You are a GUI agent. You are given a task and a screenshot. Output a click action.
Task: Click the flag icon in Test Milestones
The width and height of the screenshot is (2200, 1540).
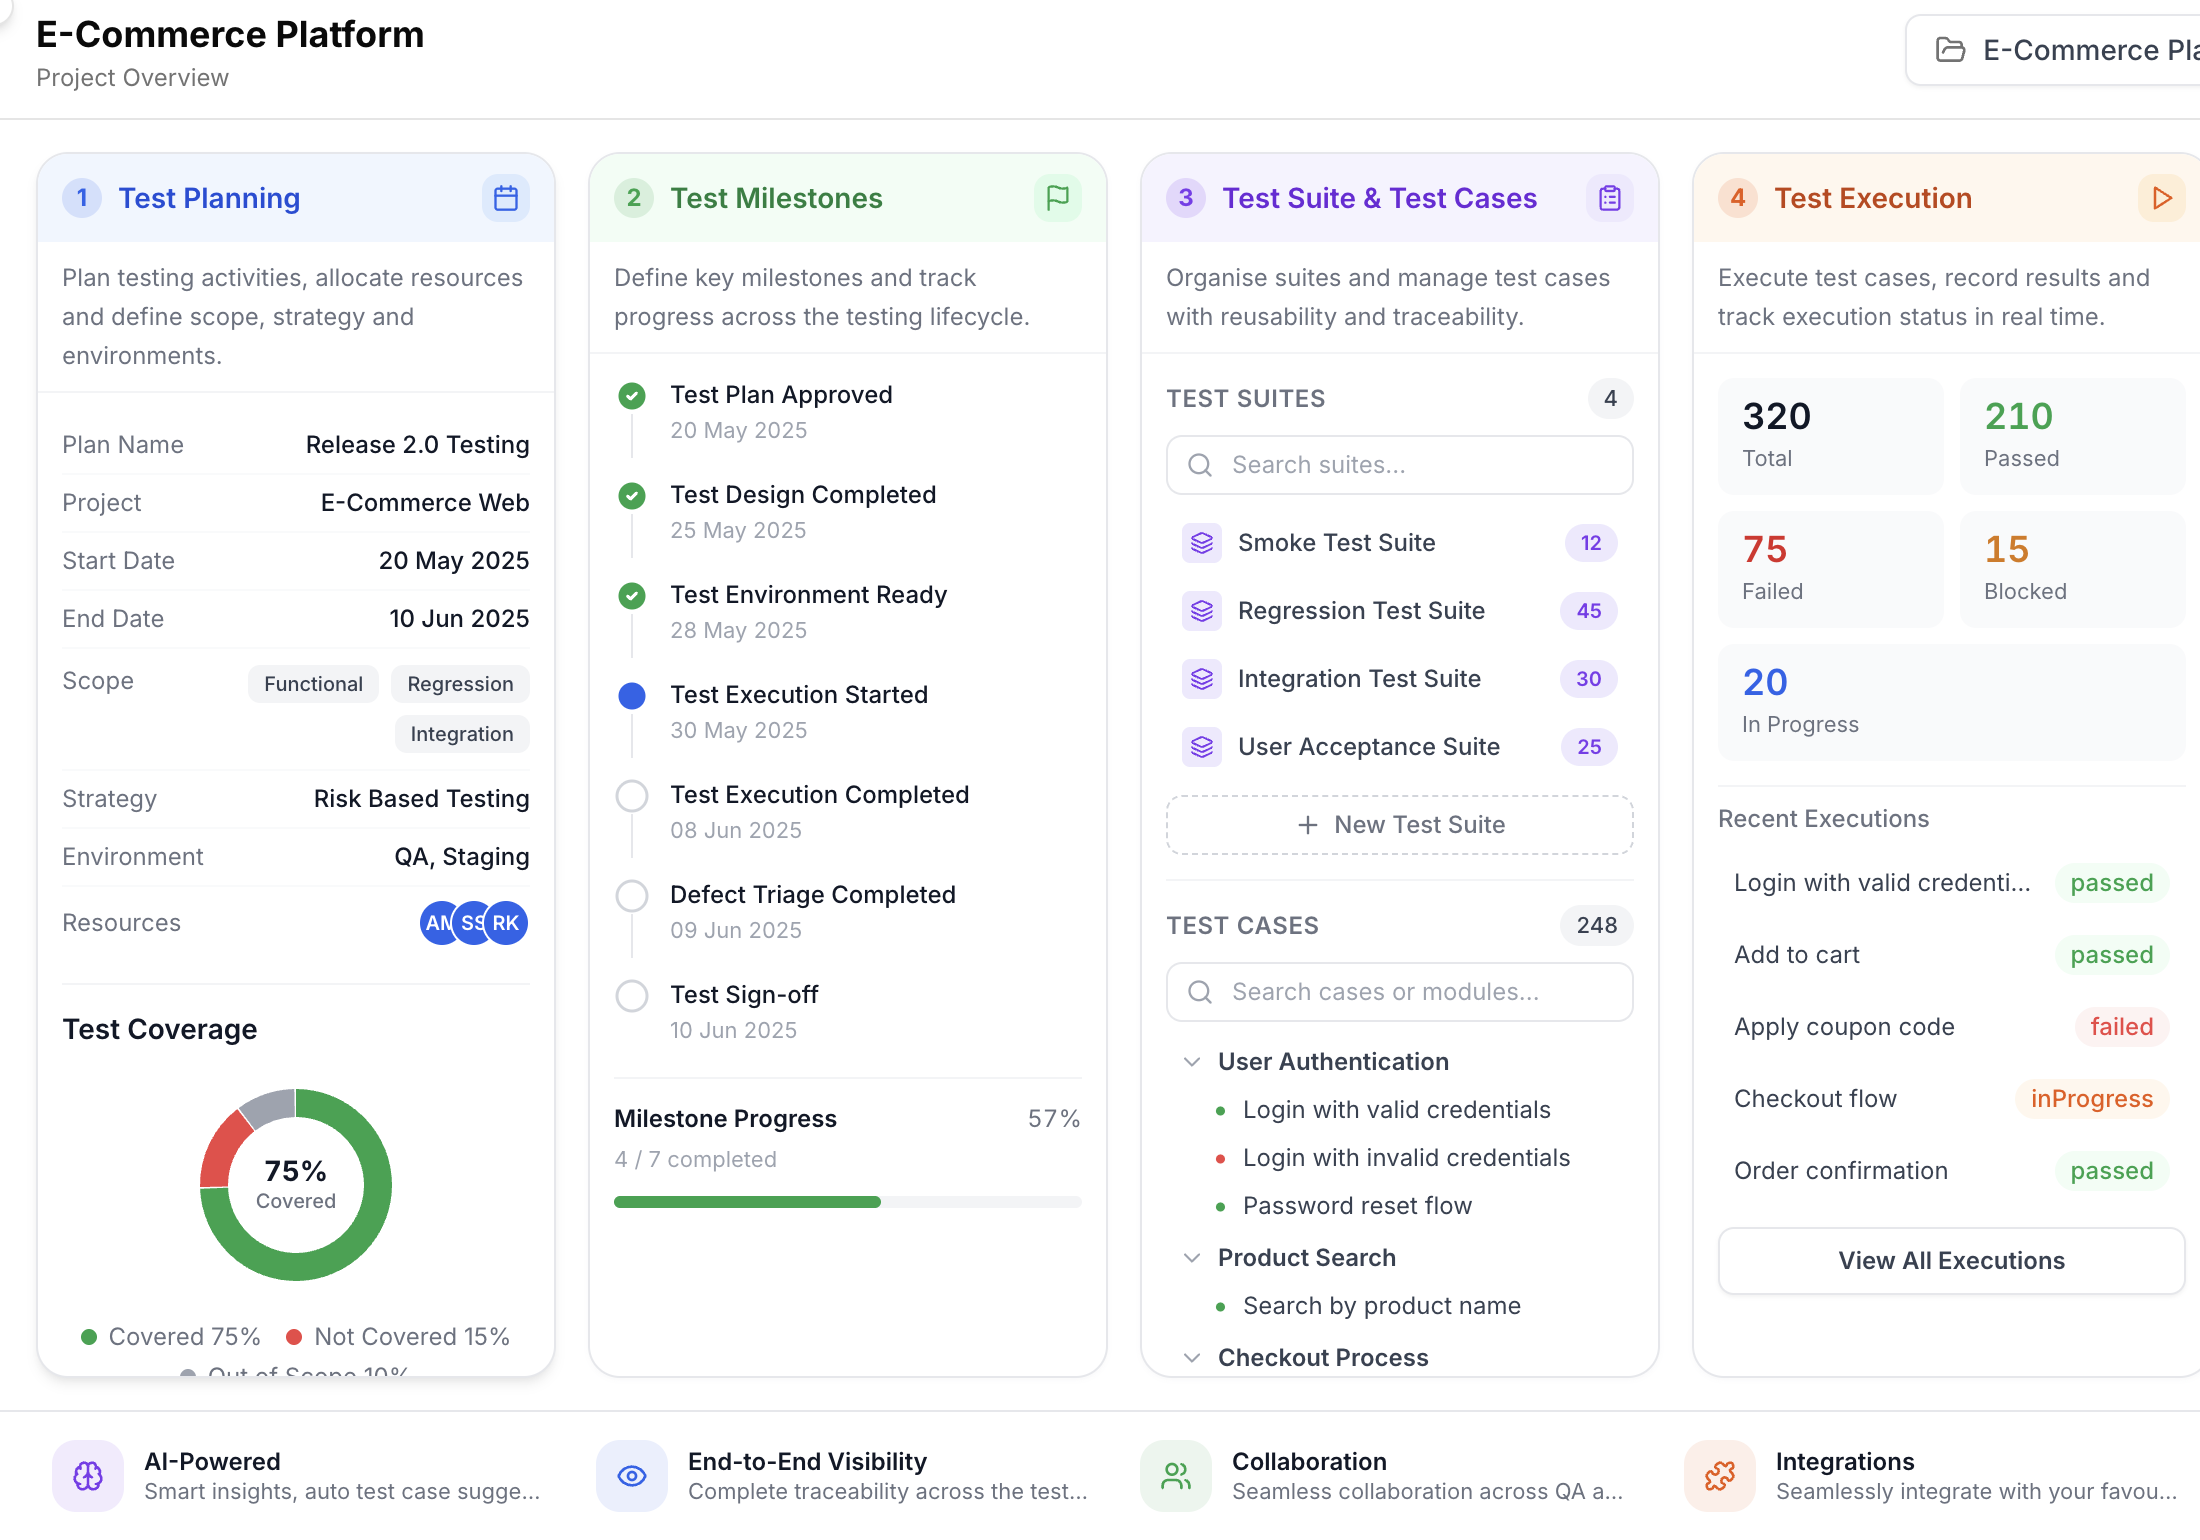click(1058, 198)
